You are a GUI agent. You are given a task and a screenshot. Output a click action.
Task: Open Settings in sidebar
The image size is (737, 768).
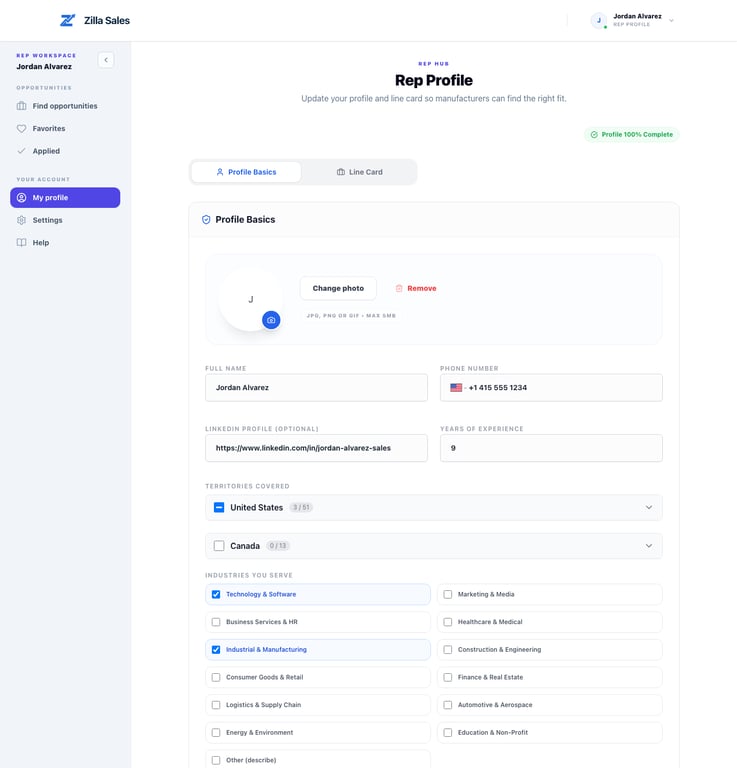(x=65, y=220)
